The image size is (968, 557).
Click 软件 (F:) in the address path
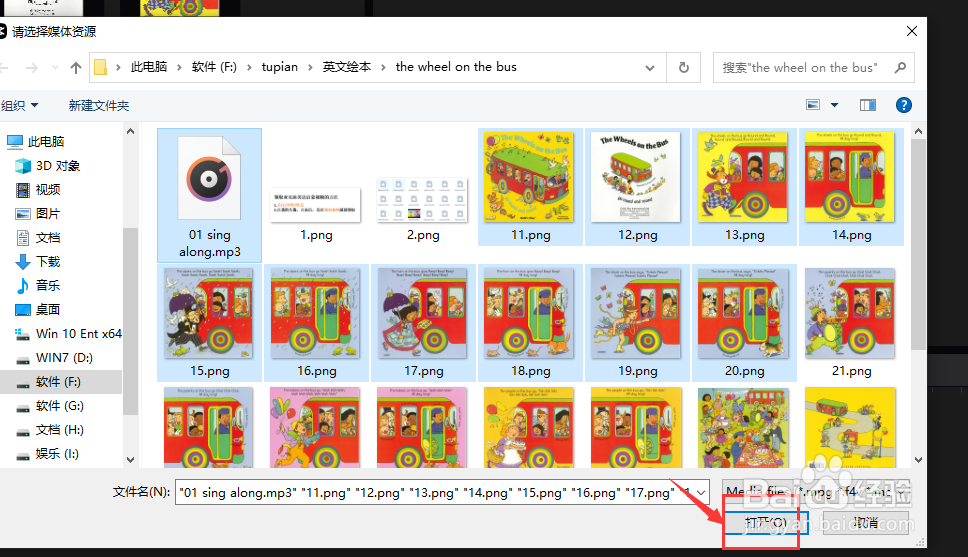tap(214, 67)
